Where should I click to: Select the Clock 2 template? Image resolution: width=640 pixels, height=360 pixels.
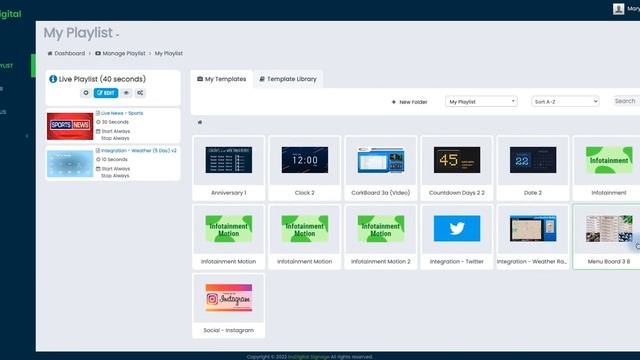click(304, 168)
